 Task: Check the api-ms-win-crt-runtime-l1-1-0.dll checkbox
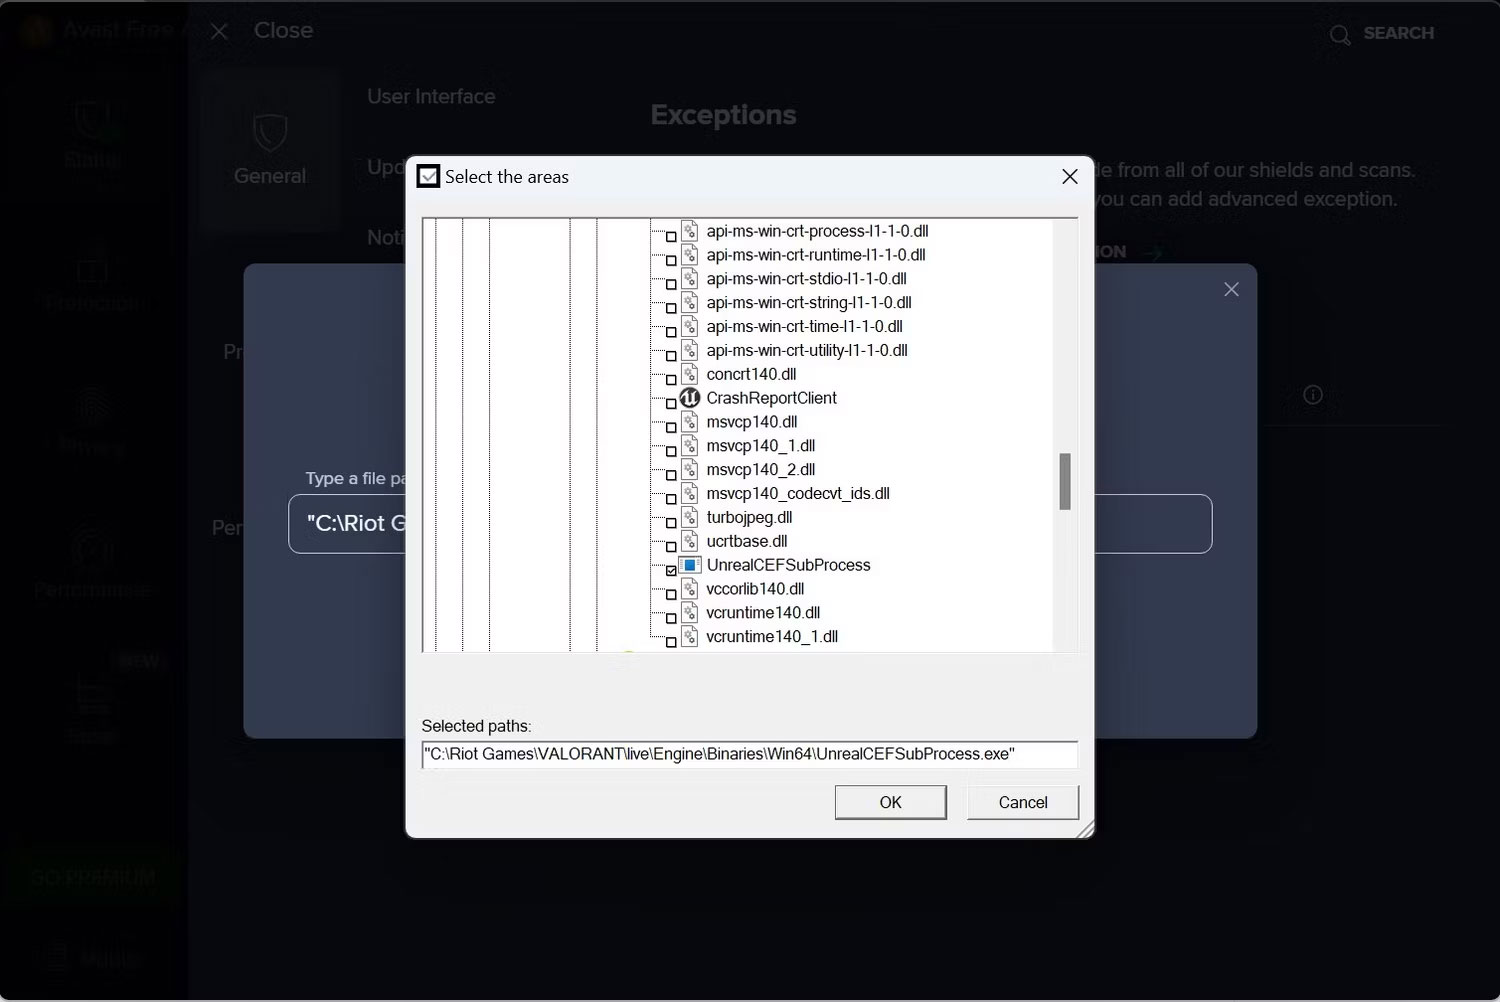[x=671, y=260]
